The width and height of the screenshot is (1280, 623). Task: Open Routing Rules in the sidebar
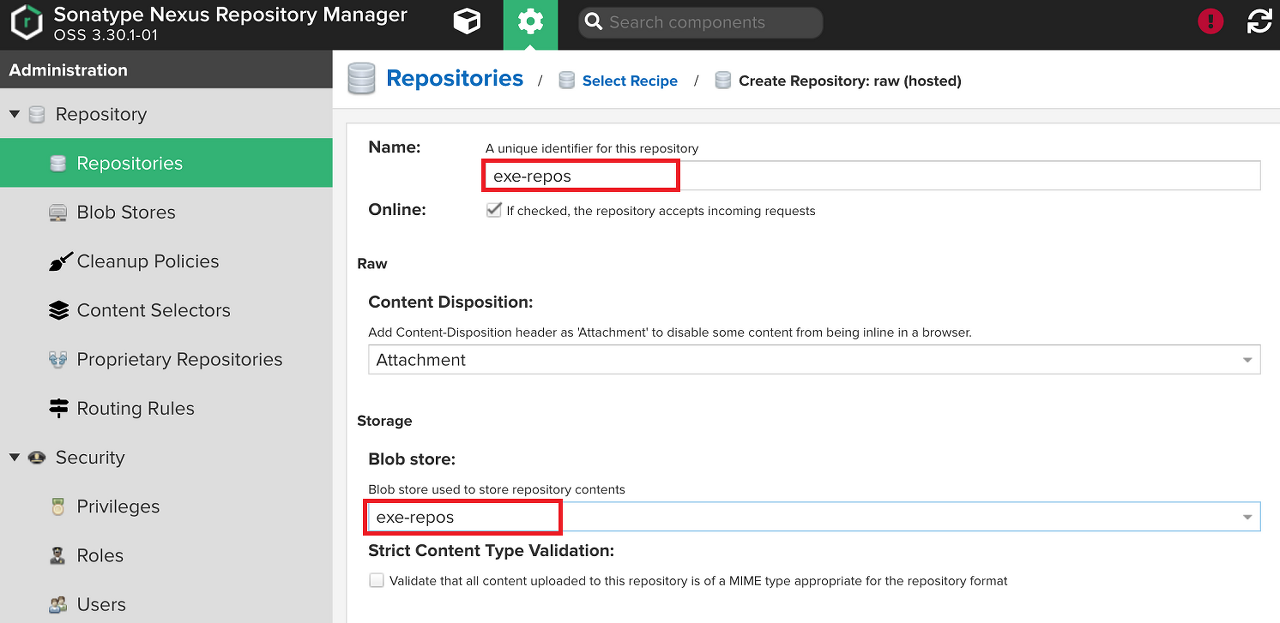pos(166,408)
